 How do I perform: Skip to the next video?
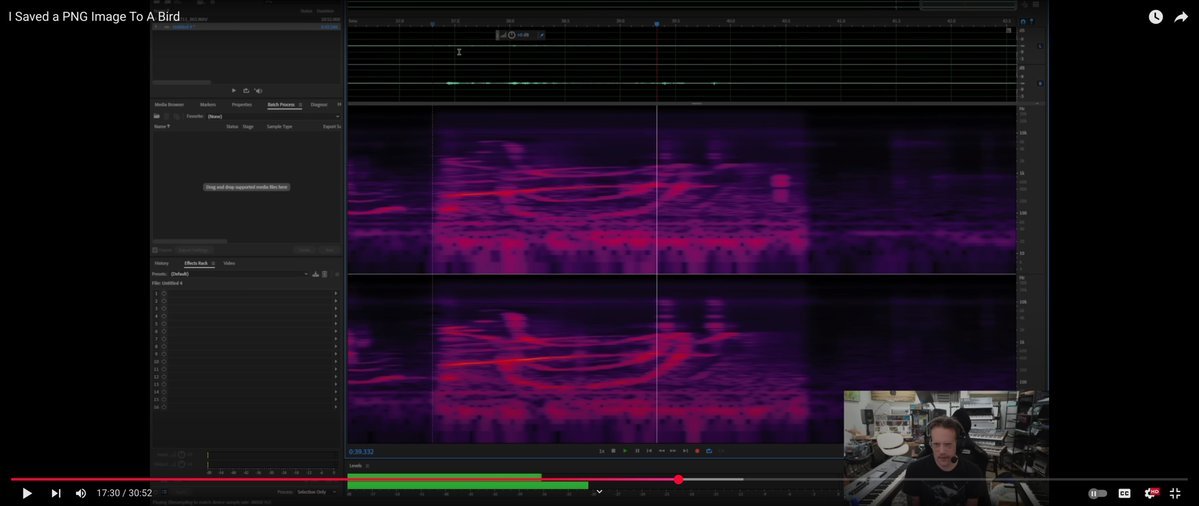pyautogui.click(x=56, y=493)
